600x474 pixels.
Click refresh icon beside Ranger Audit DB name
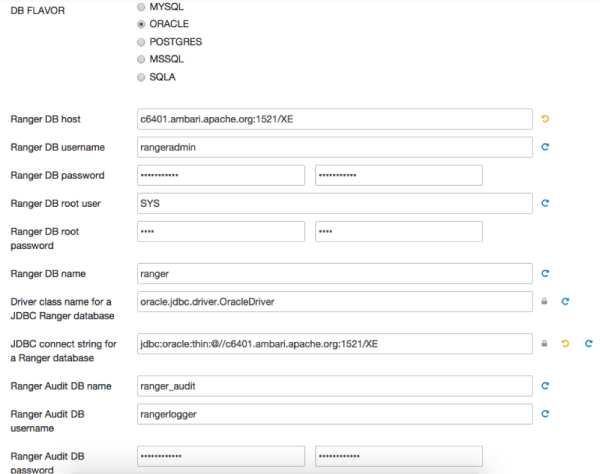[545, 385]
